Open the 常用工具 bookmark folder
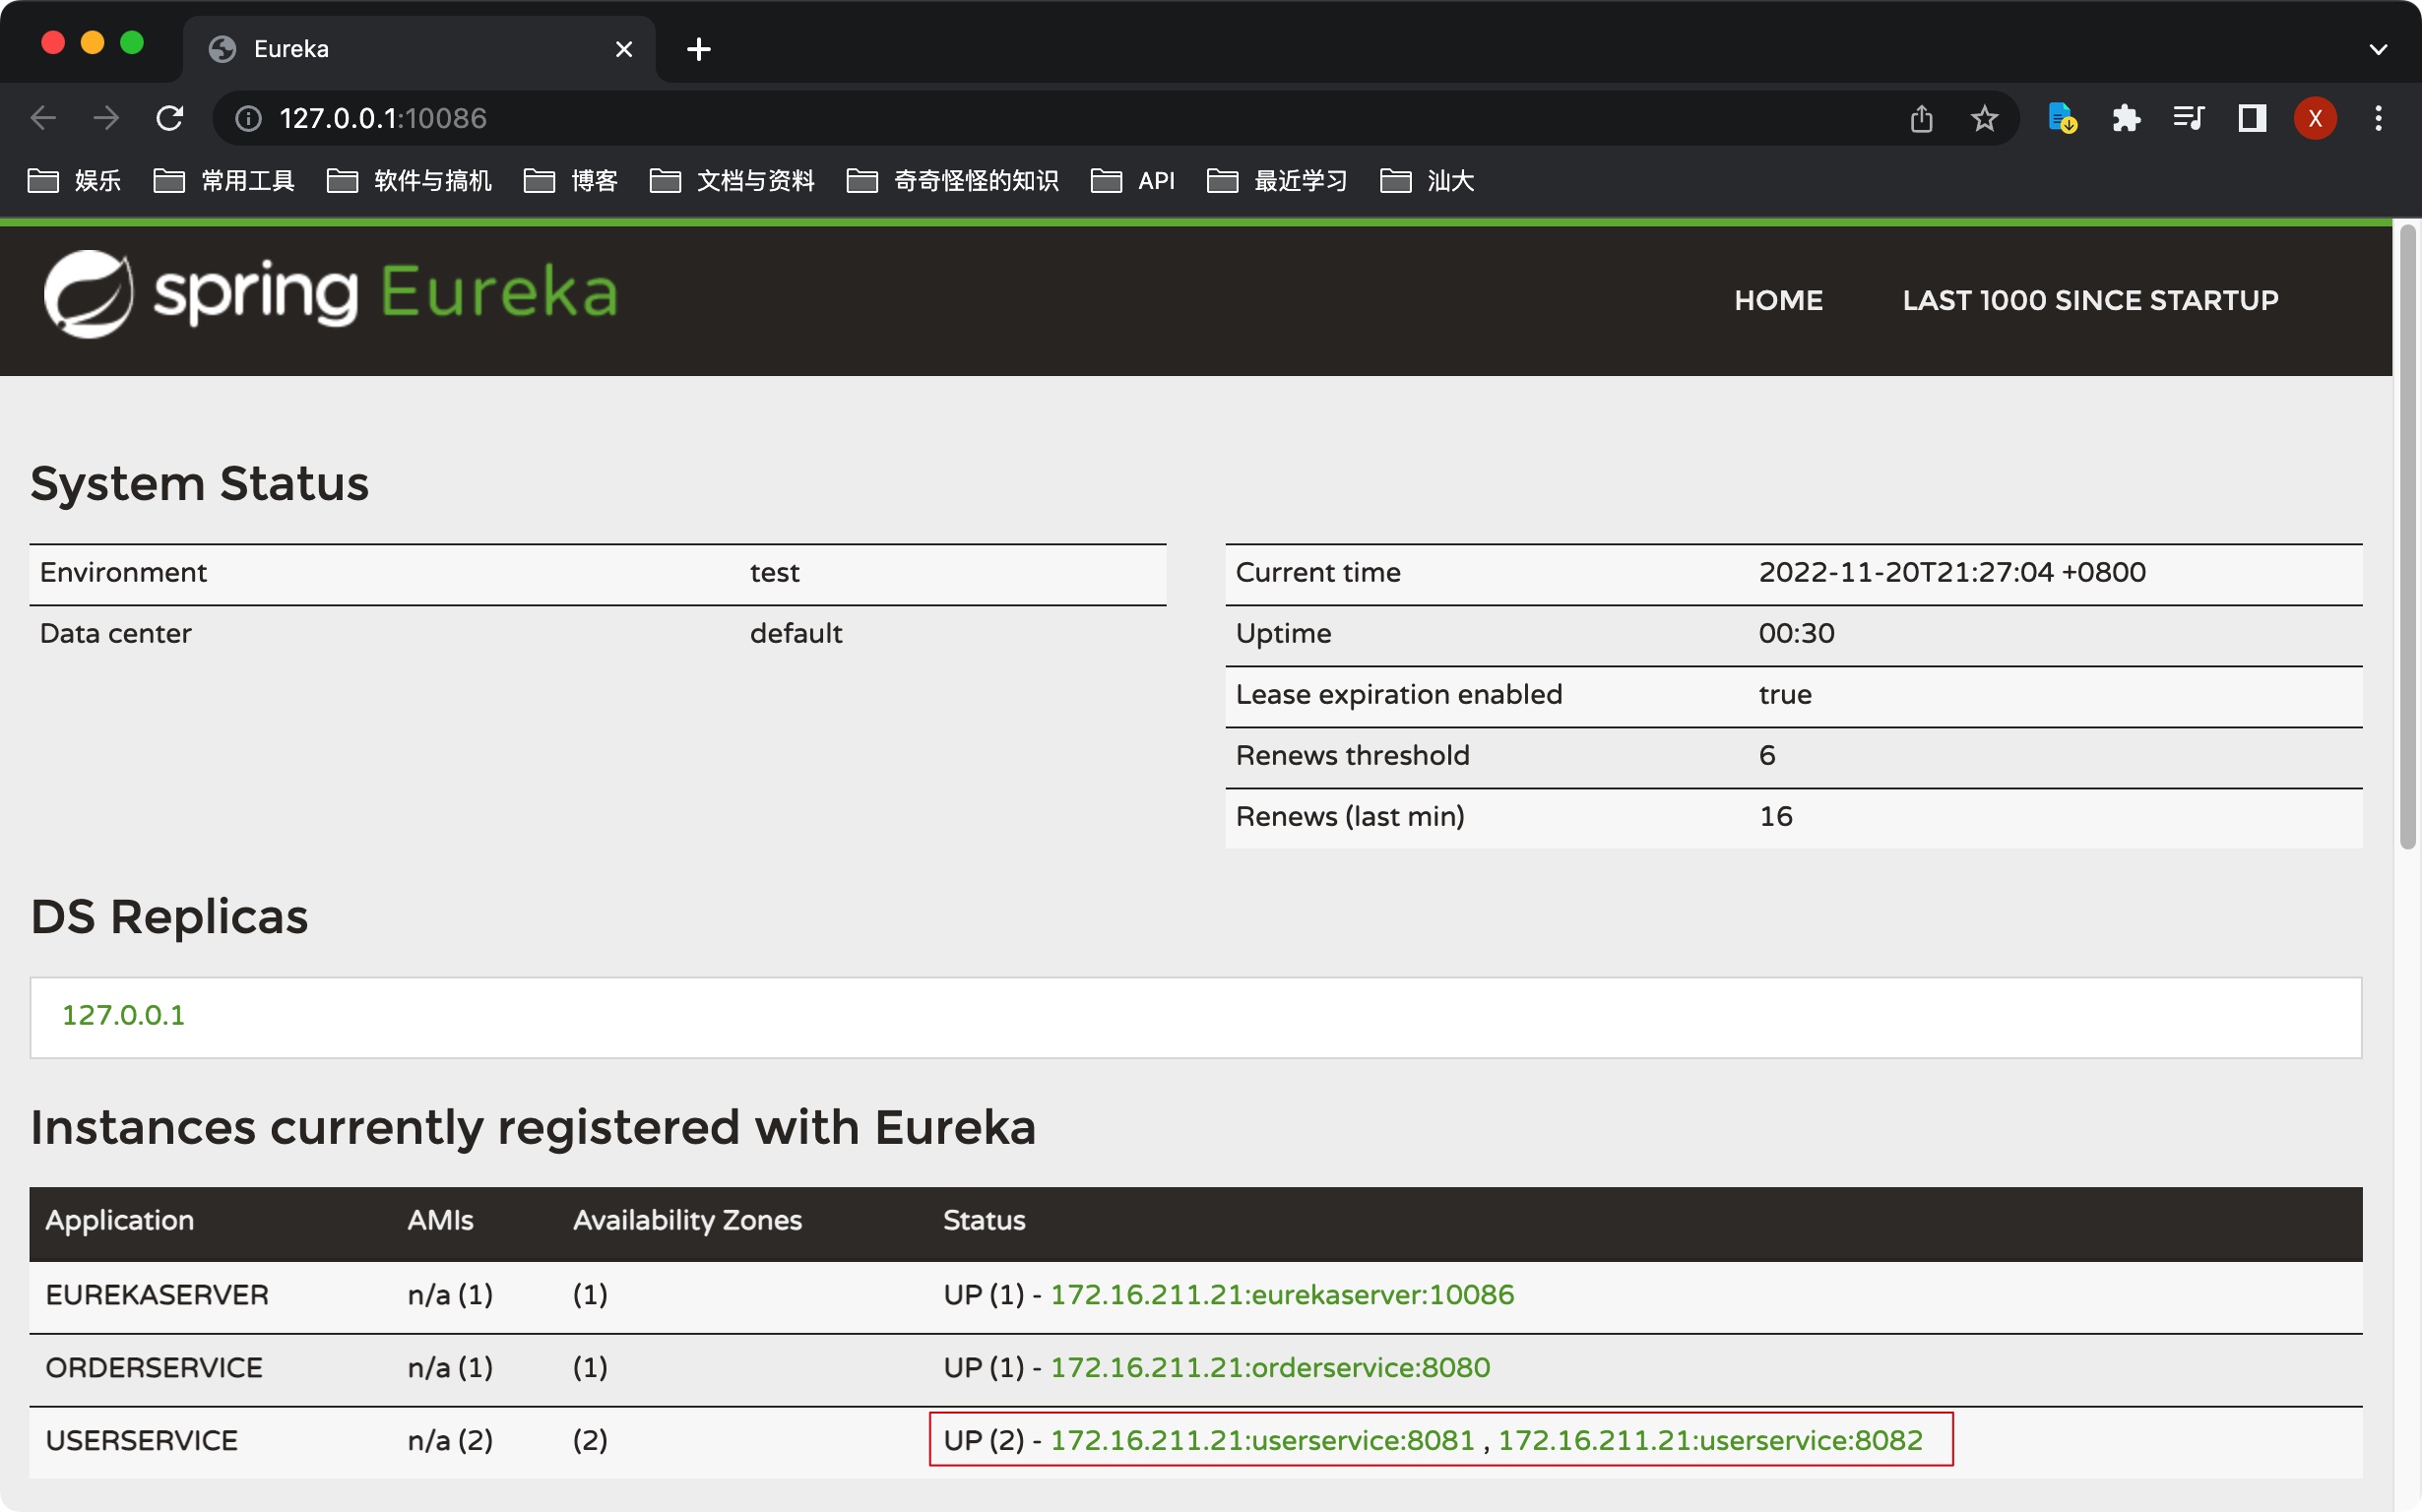The image size is (2422, 1512). point(224,180)
